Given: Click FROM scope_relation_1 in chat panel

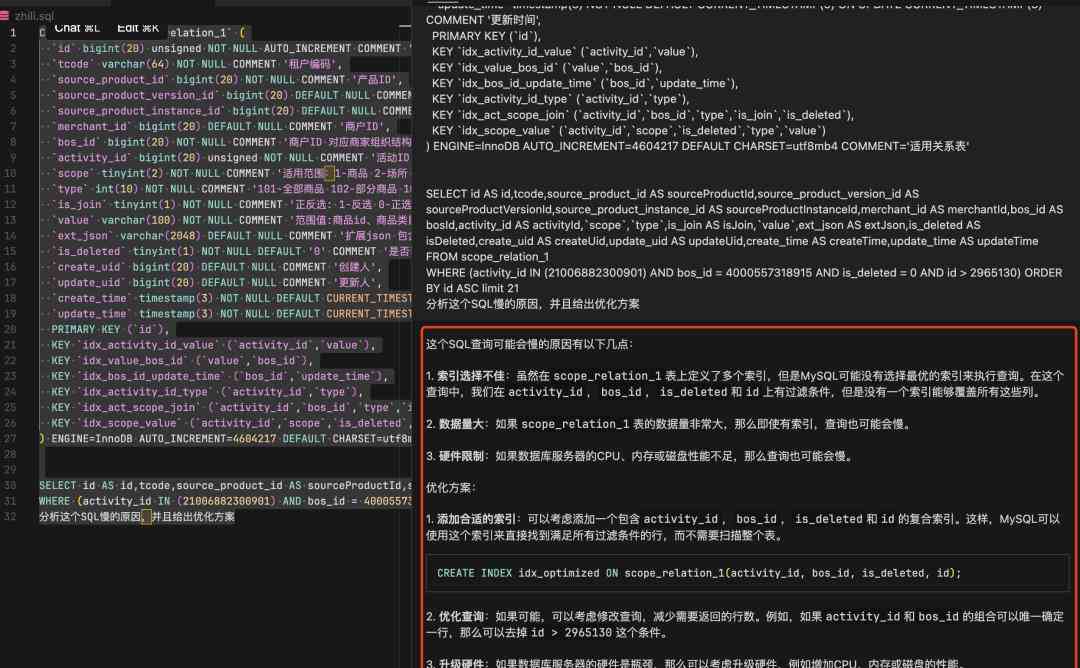Looking at the screenshot, I should click(x=487, y=257).
